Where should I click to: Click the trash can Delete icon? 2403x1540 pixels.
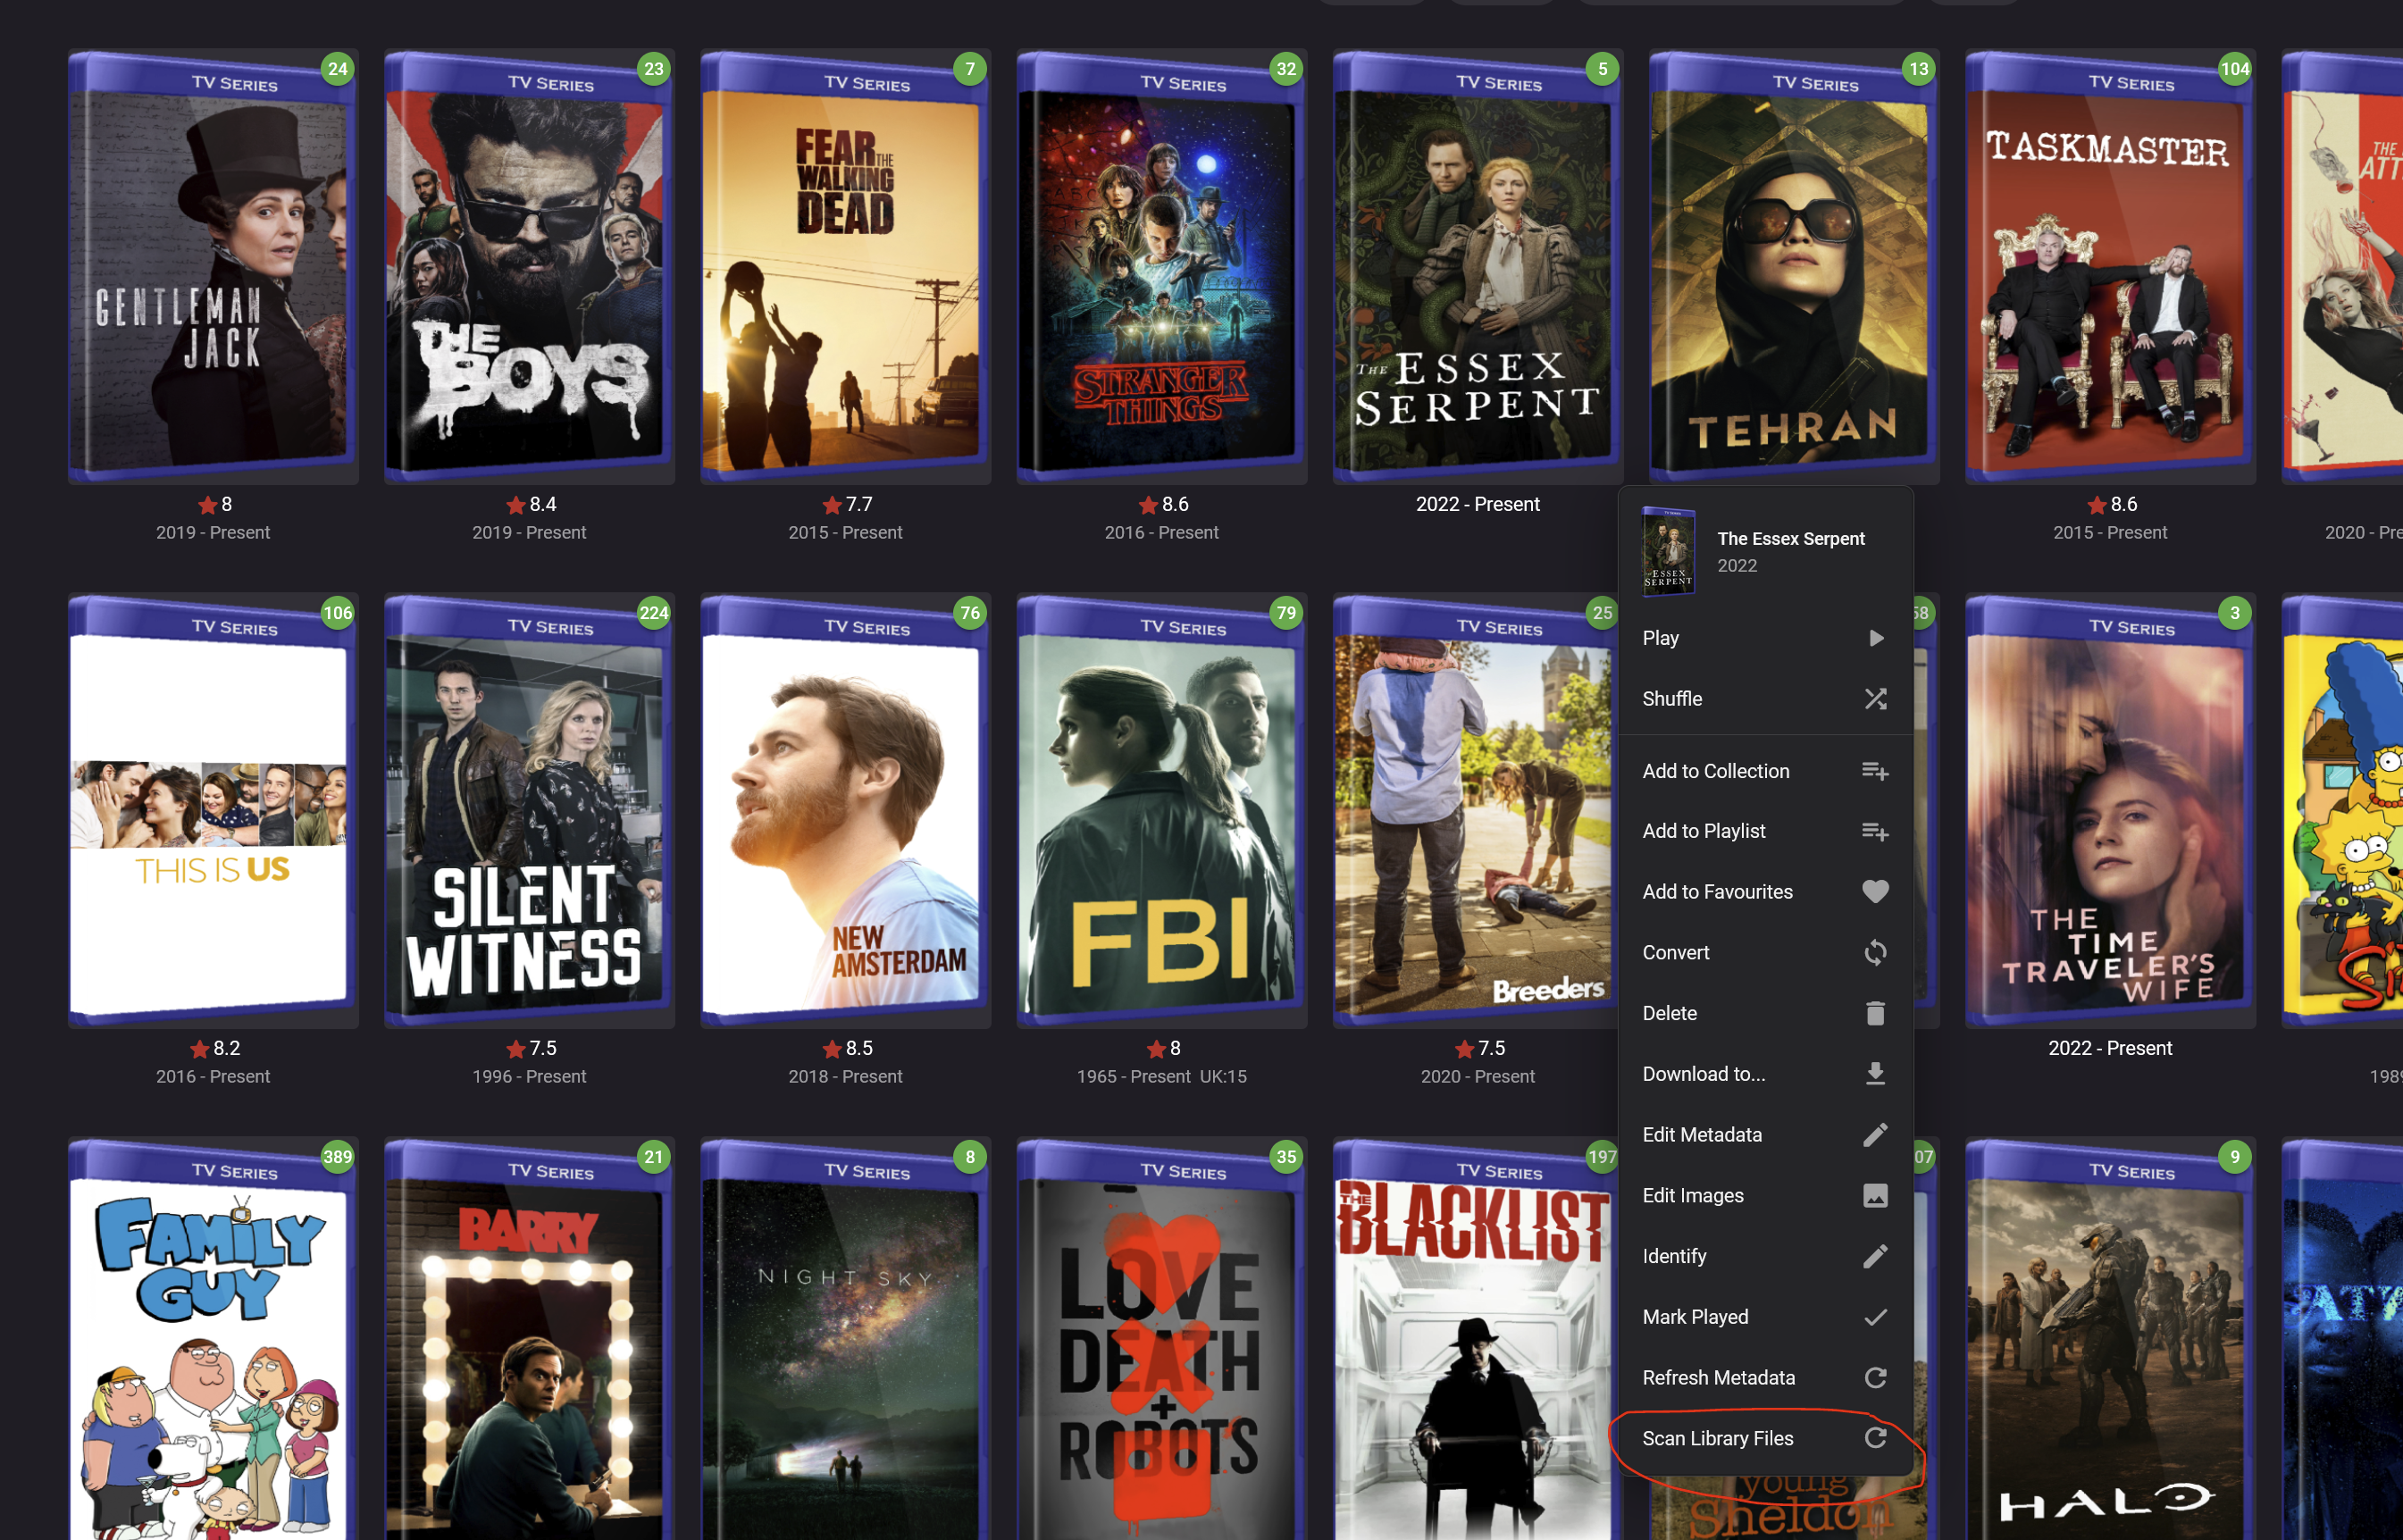(x=1875, y=1013)
